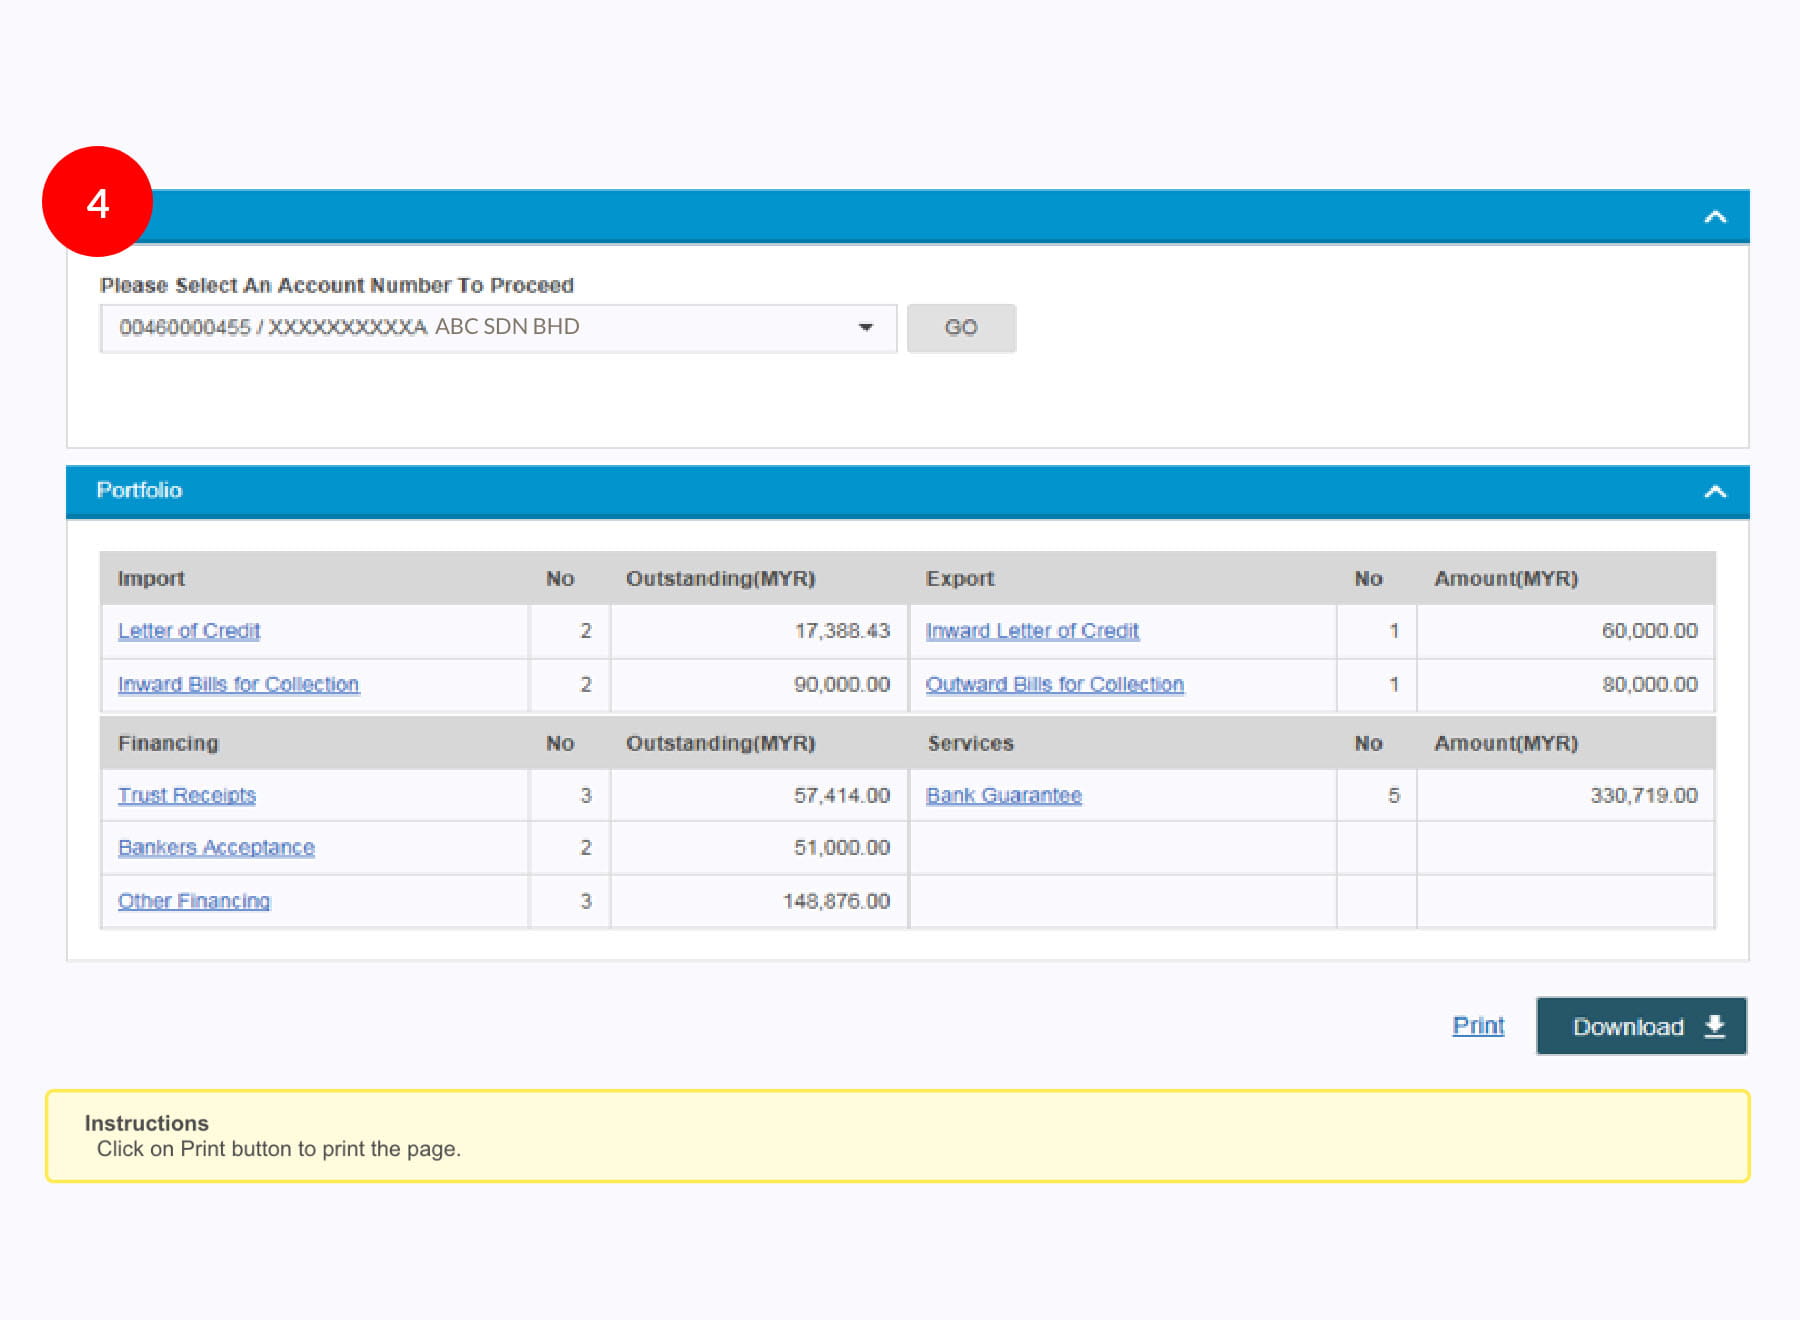Open Other Financing link
The image size is (1800, 1320).
tap(194, 901)
